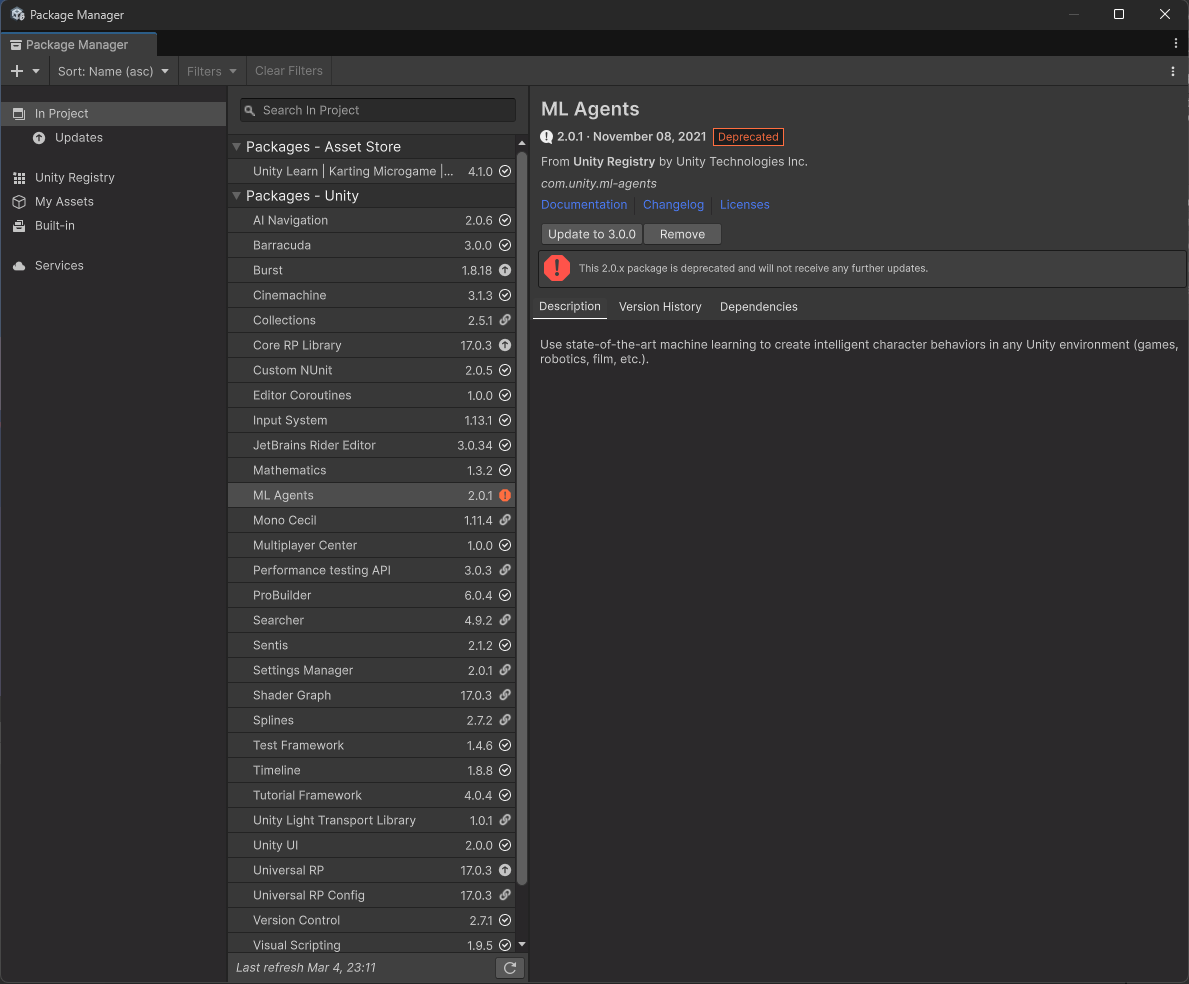
Task: Collapse the Packages - Asset Store group
Action: coord(237,146)
